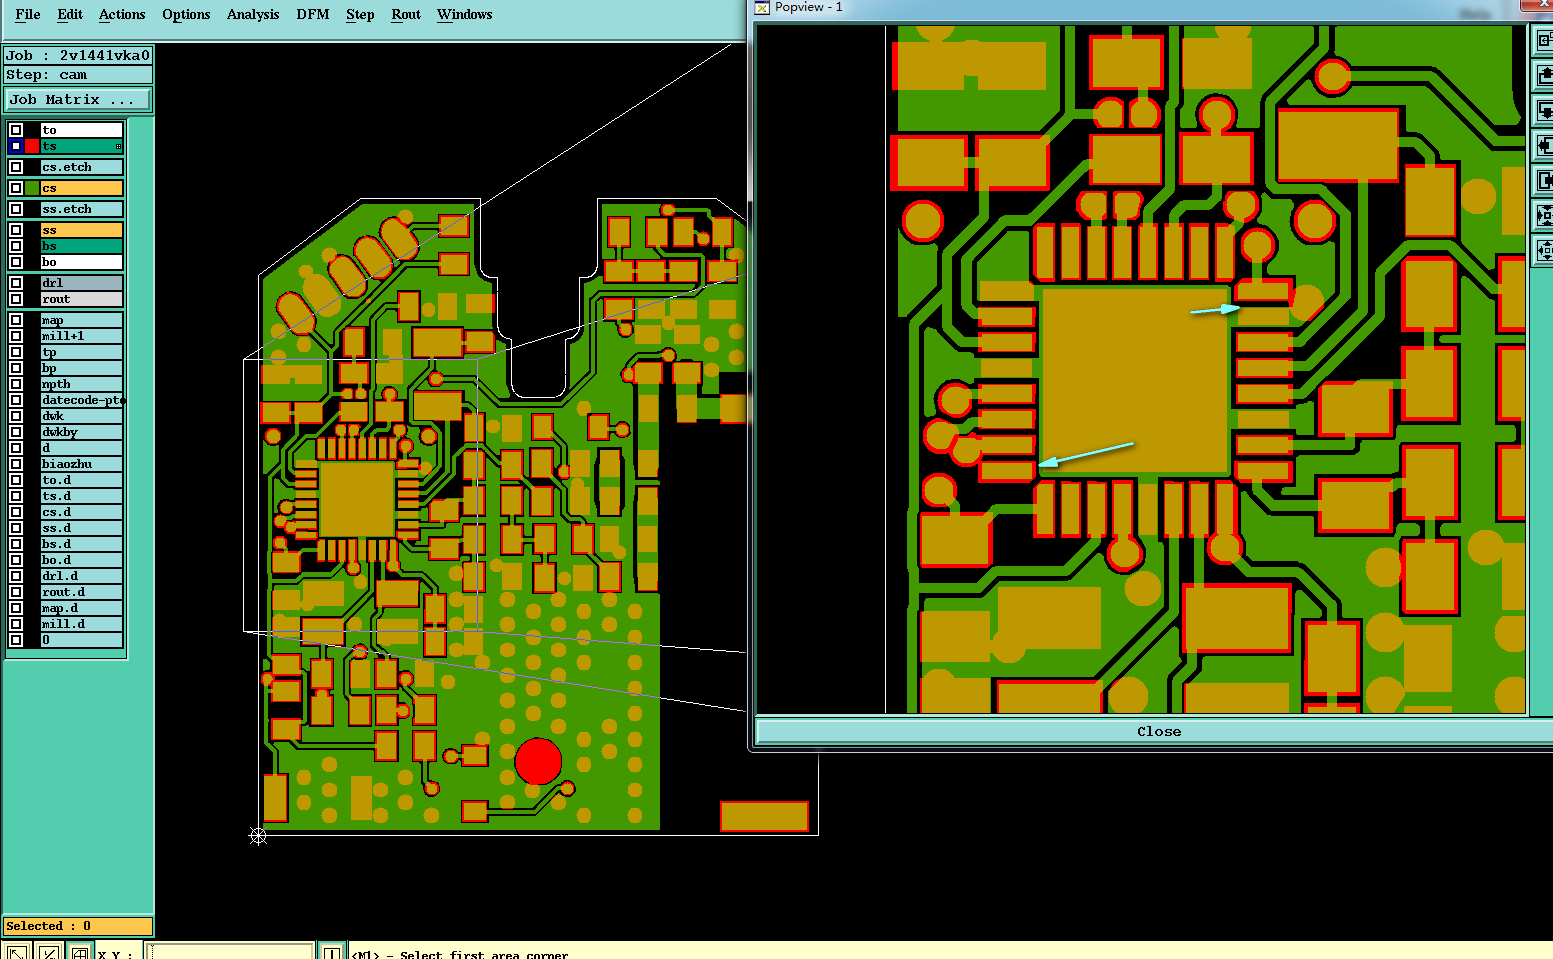Open the Options menu
The width and height of the screenshot is (1553, 959).
tap(186, 14)
